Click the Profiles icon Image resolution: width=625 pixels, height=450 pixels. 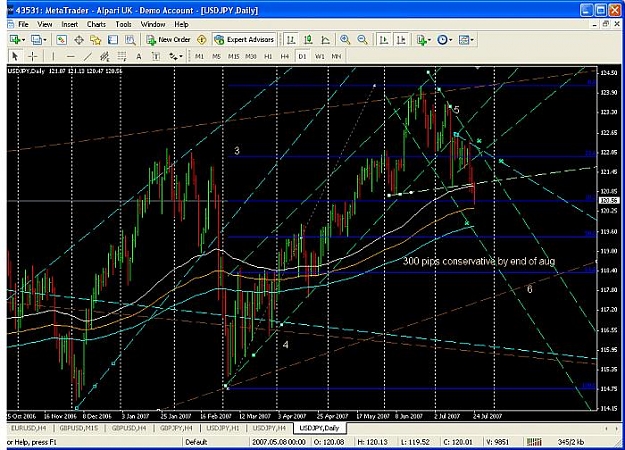click(x=36, y=39)
